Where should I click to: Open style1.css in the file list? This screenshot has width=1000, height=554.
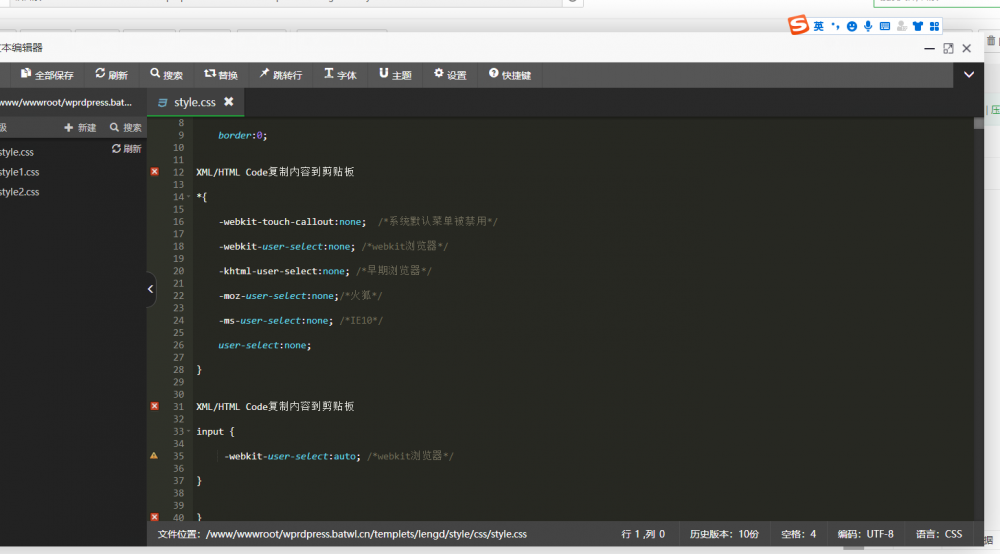[x=20, y=172]
